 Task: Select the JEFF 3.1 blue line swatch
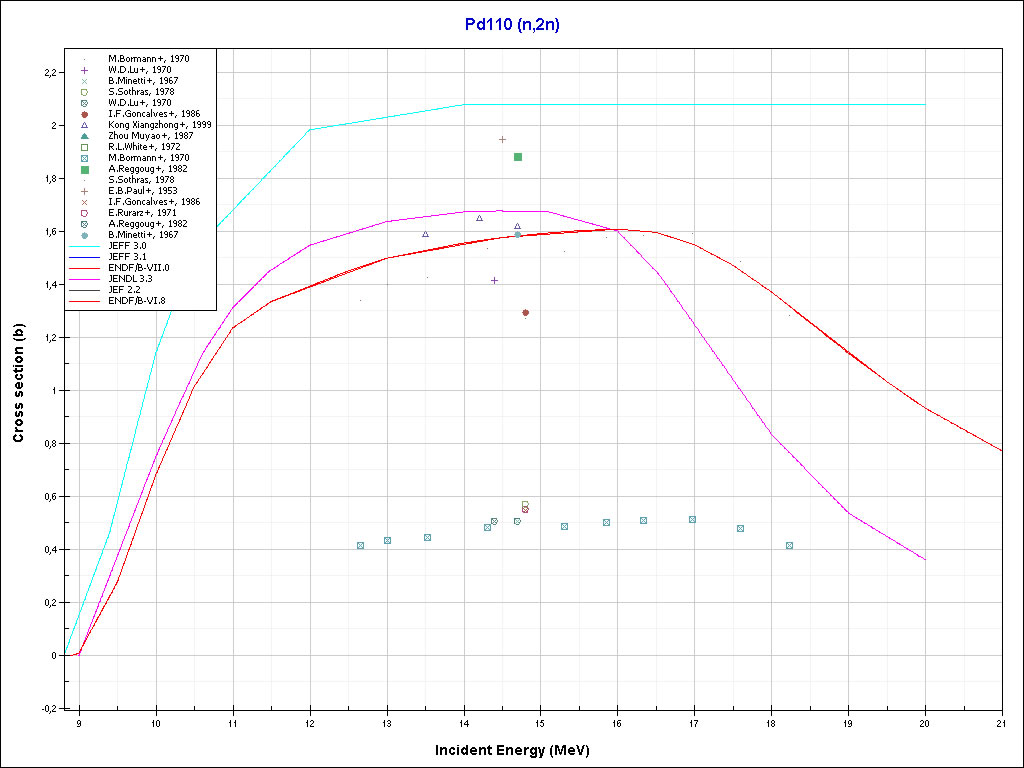tap(85, 257)
